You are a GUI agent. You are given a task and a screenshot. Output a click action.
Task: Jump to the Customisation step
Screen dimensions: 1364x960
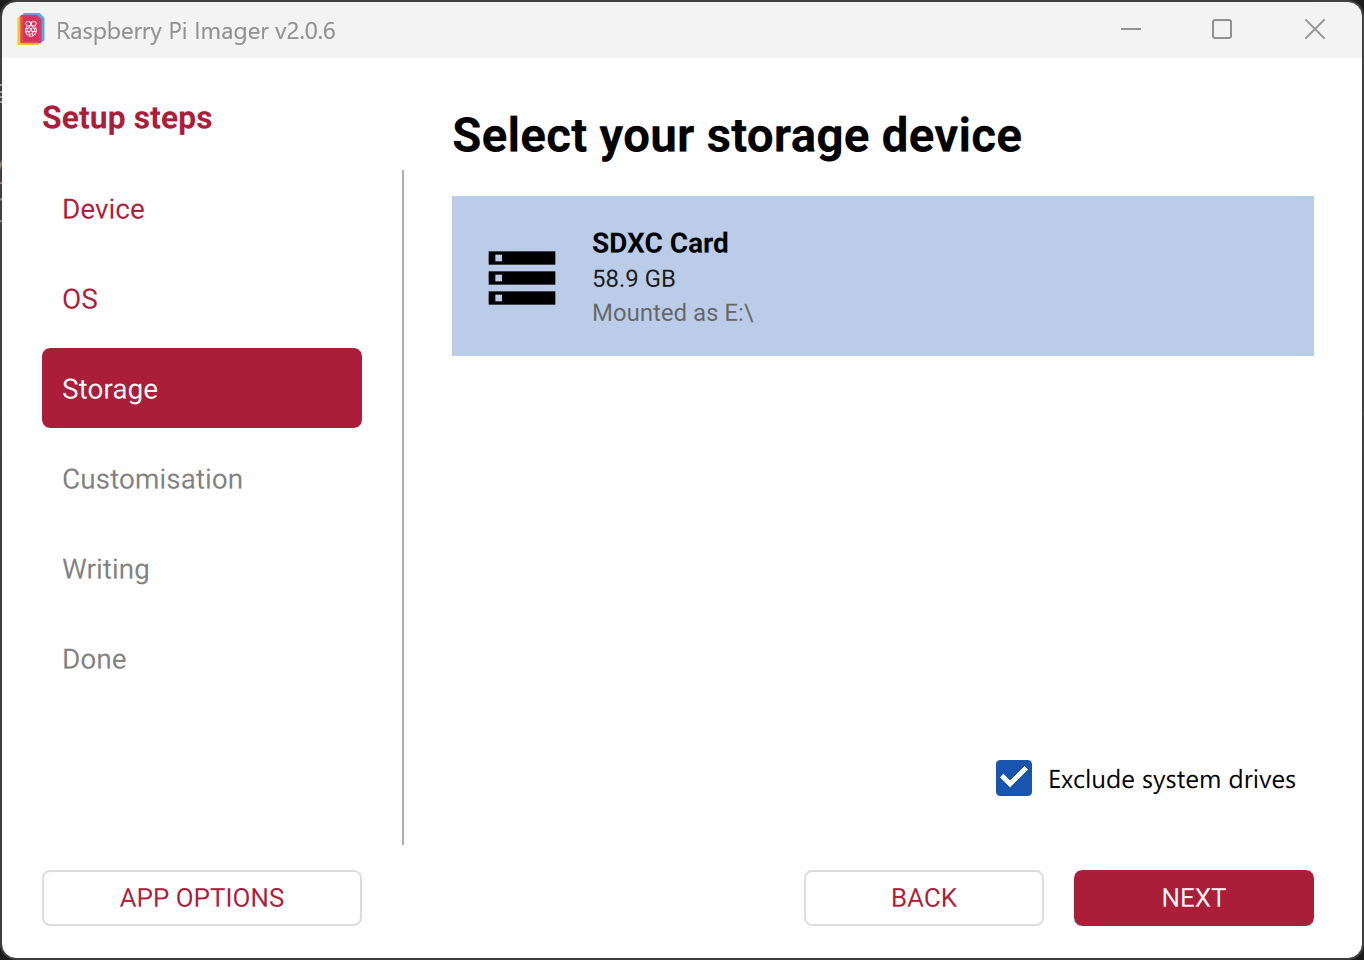(152, 479)
